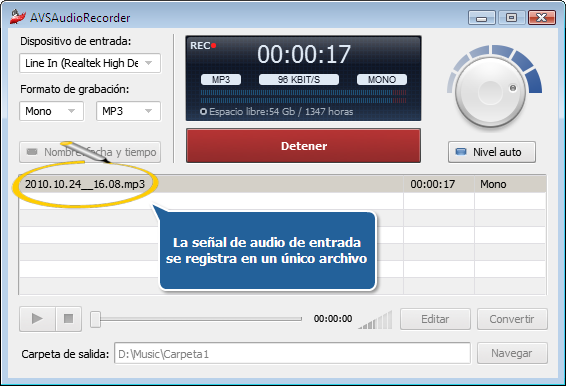The image size is (566, 386).
Task: Click the playback position slider handle
Action: (95, 319)
